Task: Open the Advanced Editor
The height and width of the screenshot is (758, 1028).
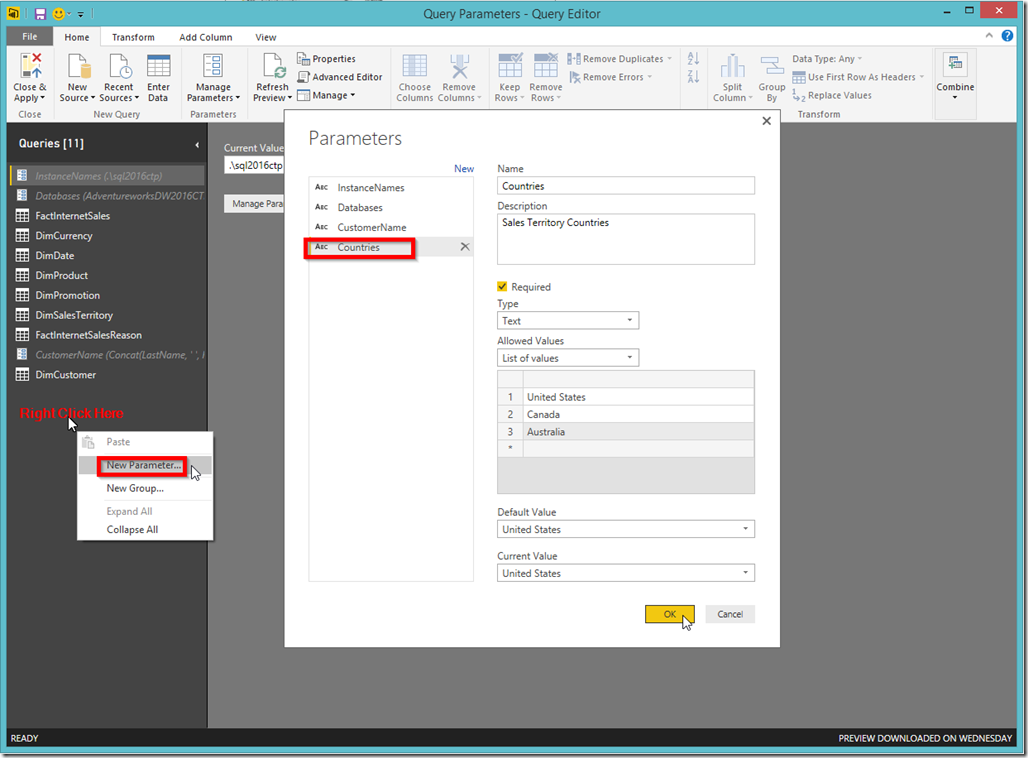Action: (x=340, y=77)
